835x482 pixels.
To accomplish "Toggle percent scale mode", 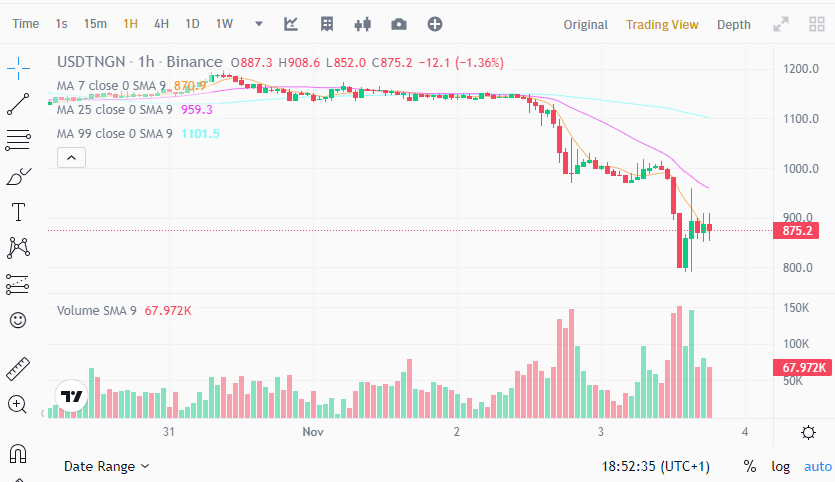I will coord(750,466).
